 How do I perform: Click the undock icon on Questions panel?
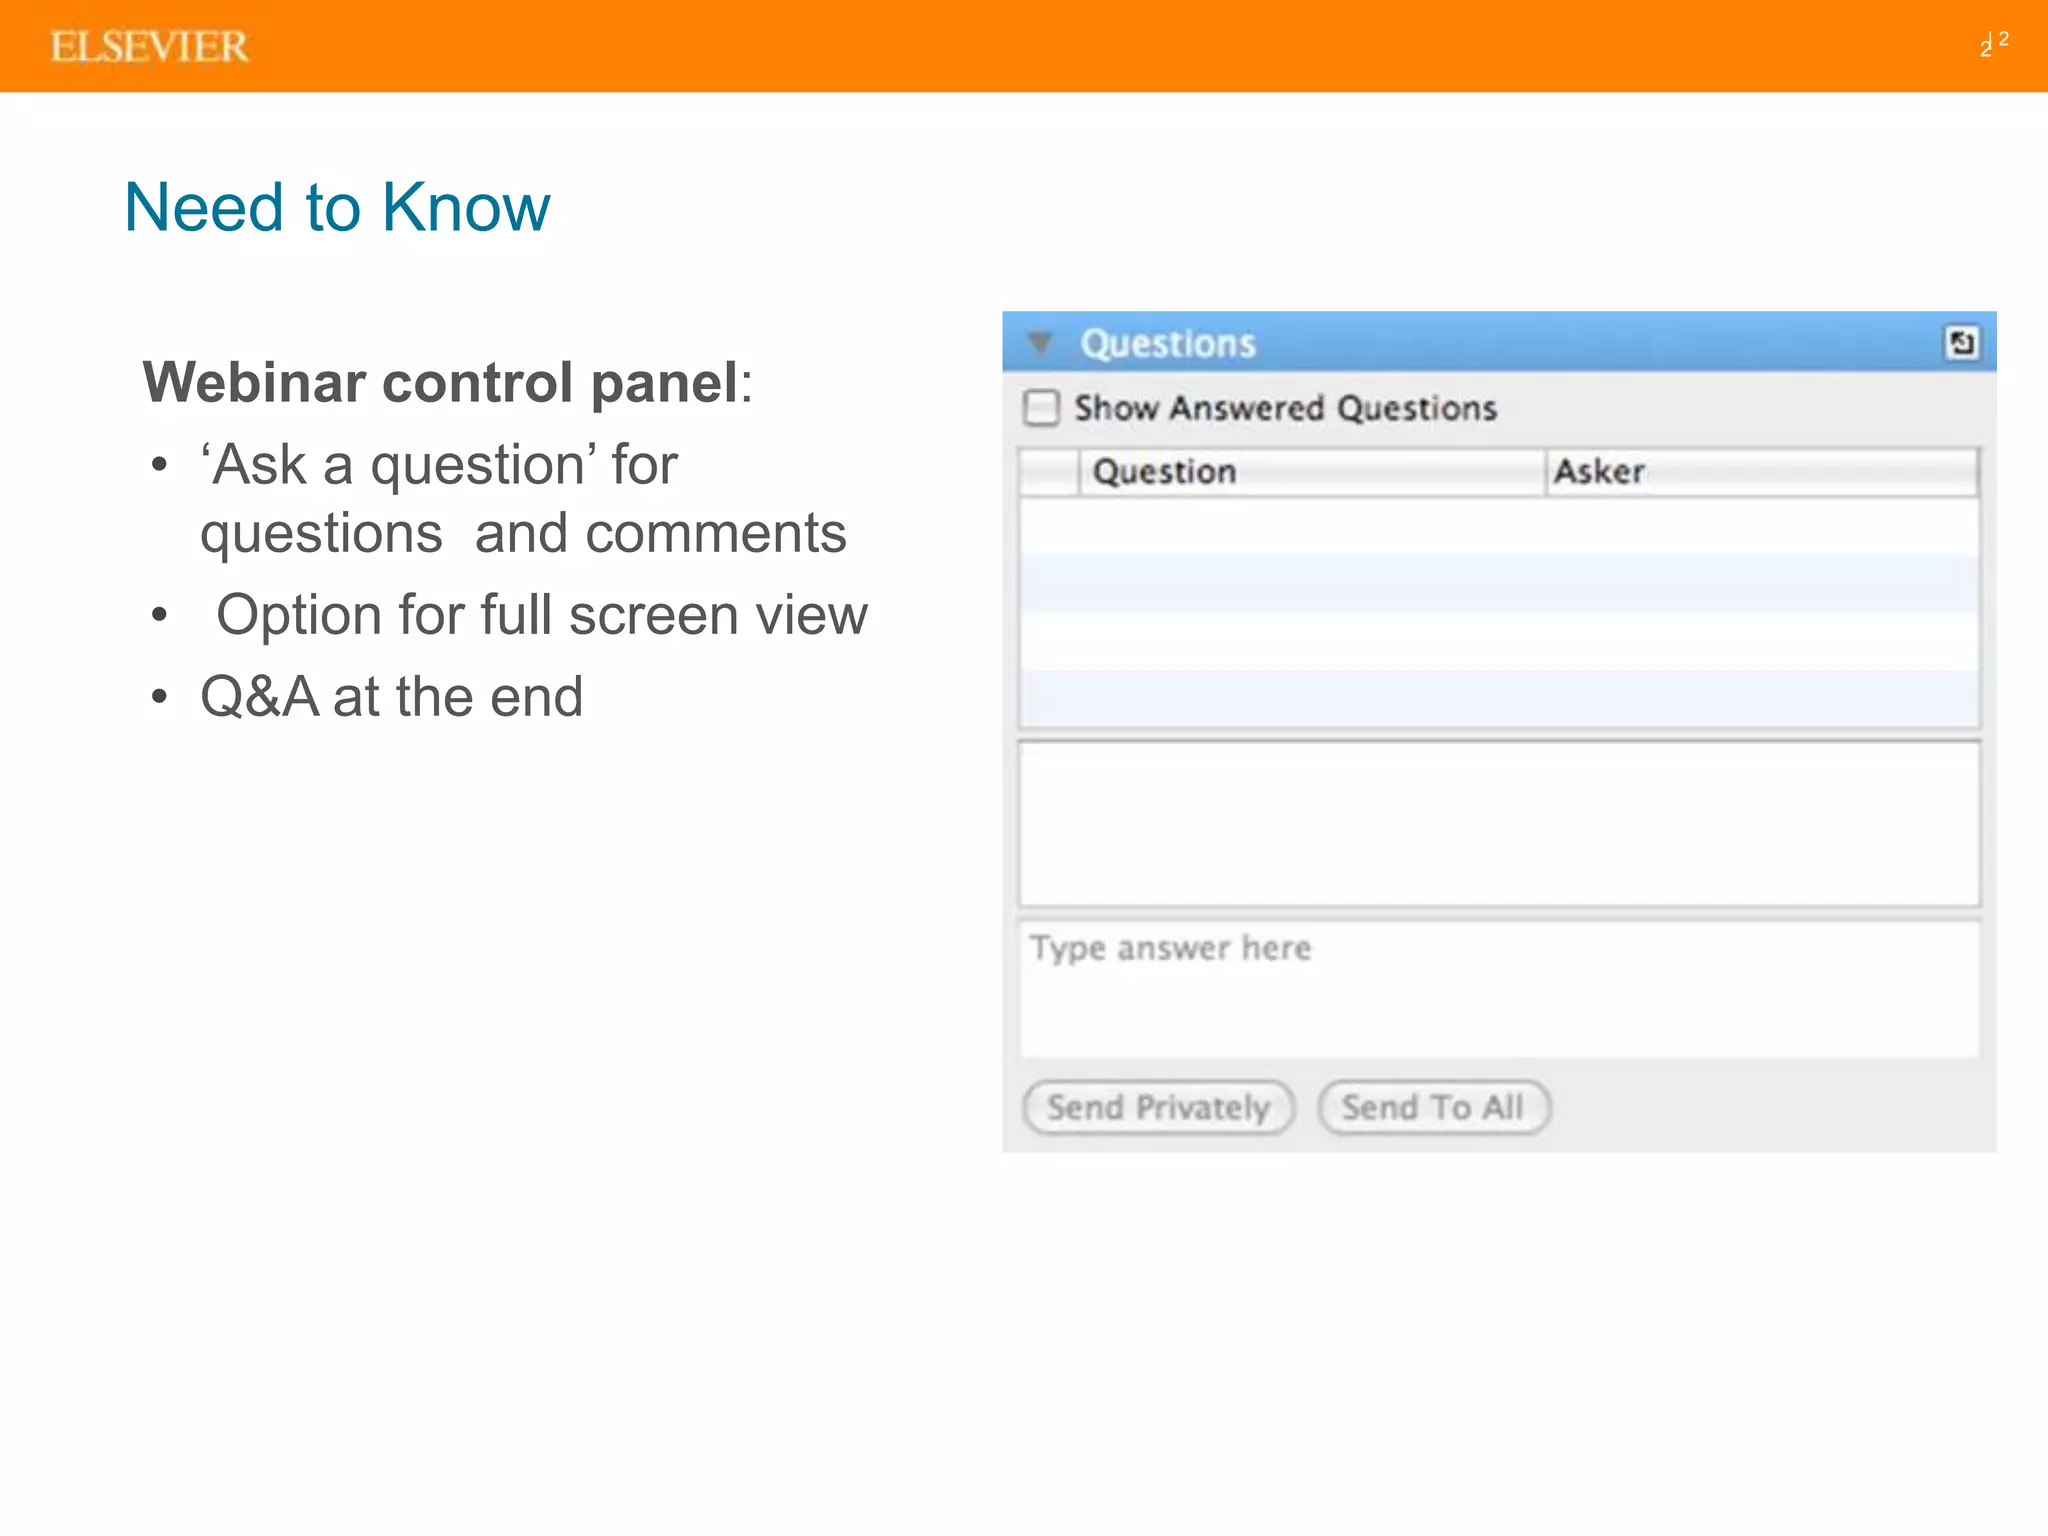[1961, 343]
